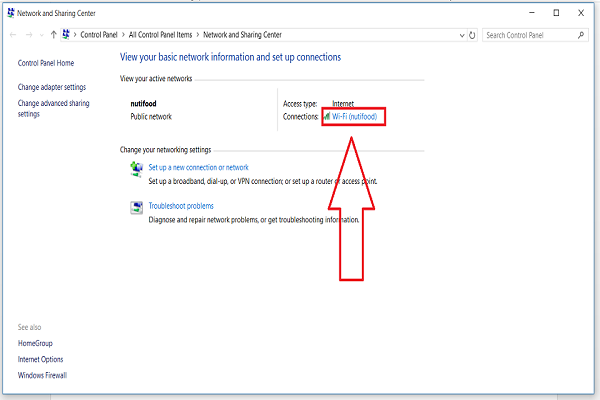Go to Control Panel Home

pyautogui.click(x=46, y=63)
